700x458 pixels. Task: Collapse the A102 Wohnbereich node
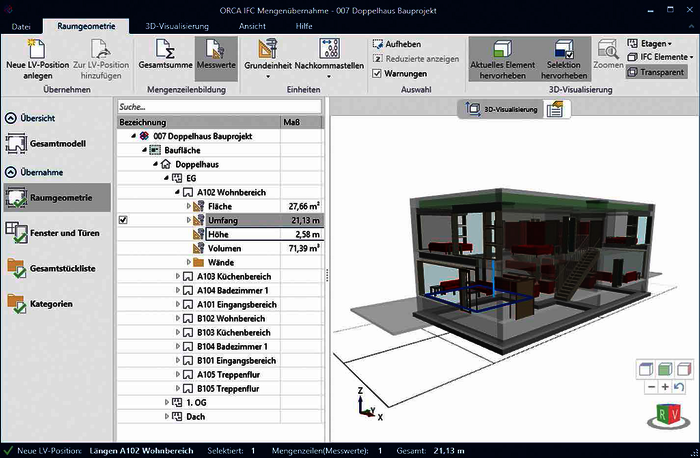[x=177, y=192]
